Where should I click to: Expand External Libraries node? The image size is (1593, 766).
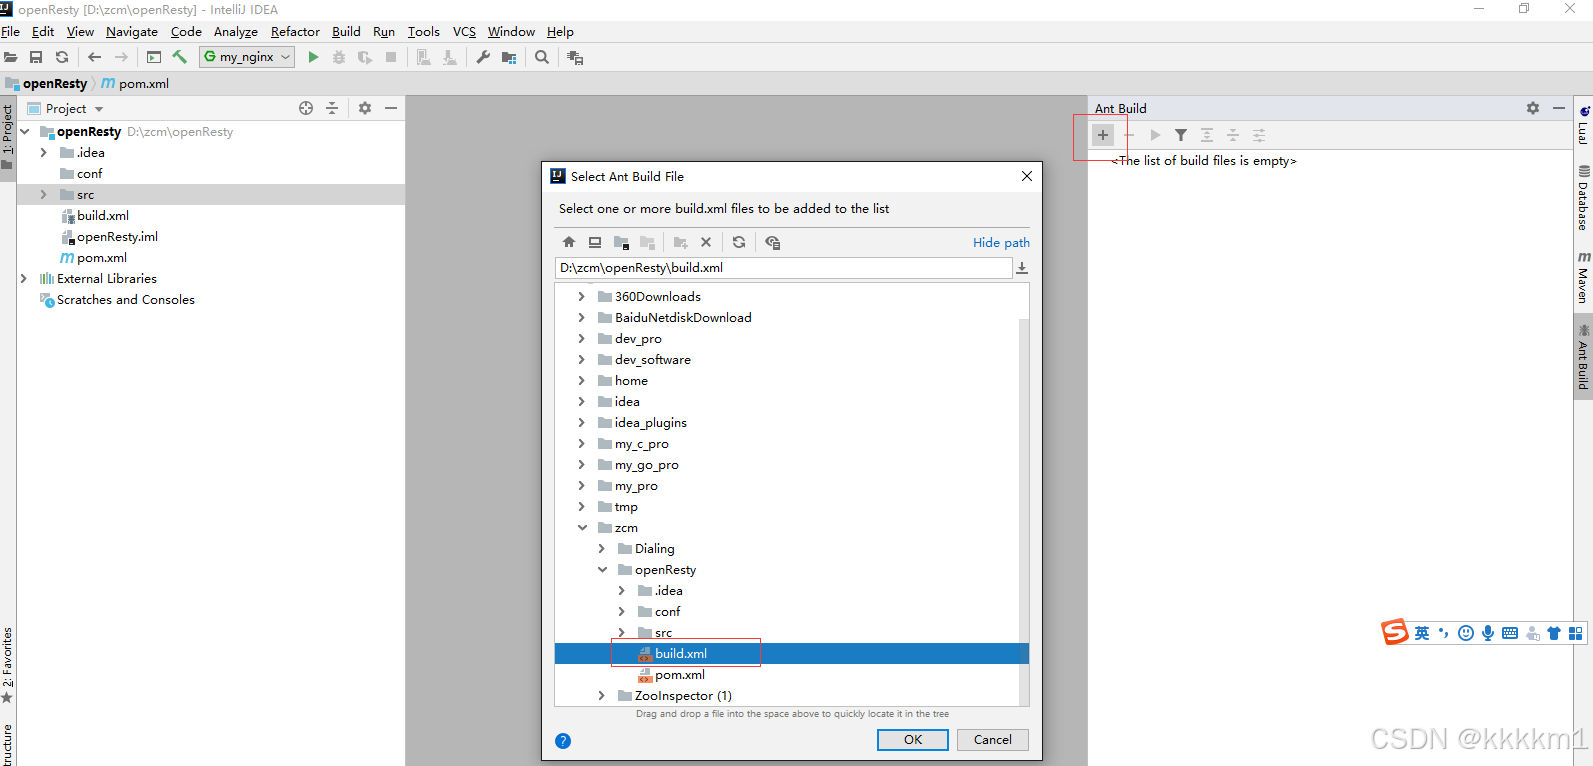(24, 279)
